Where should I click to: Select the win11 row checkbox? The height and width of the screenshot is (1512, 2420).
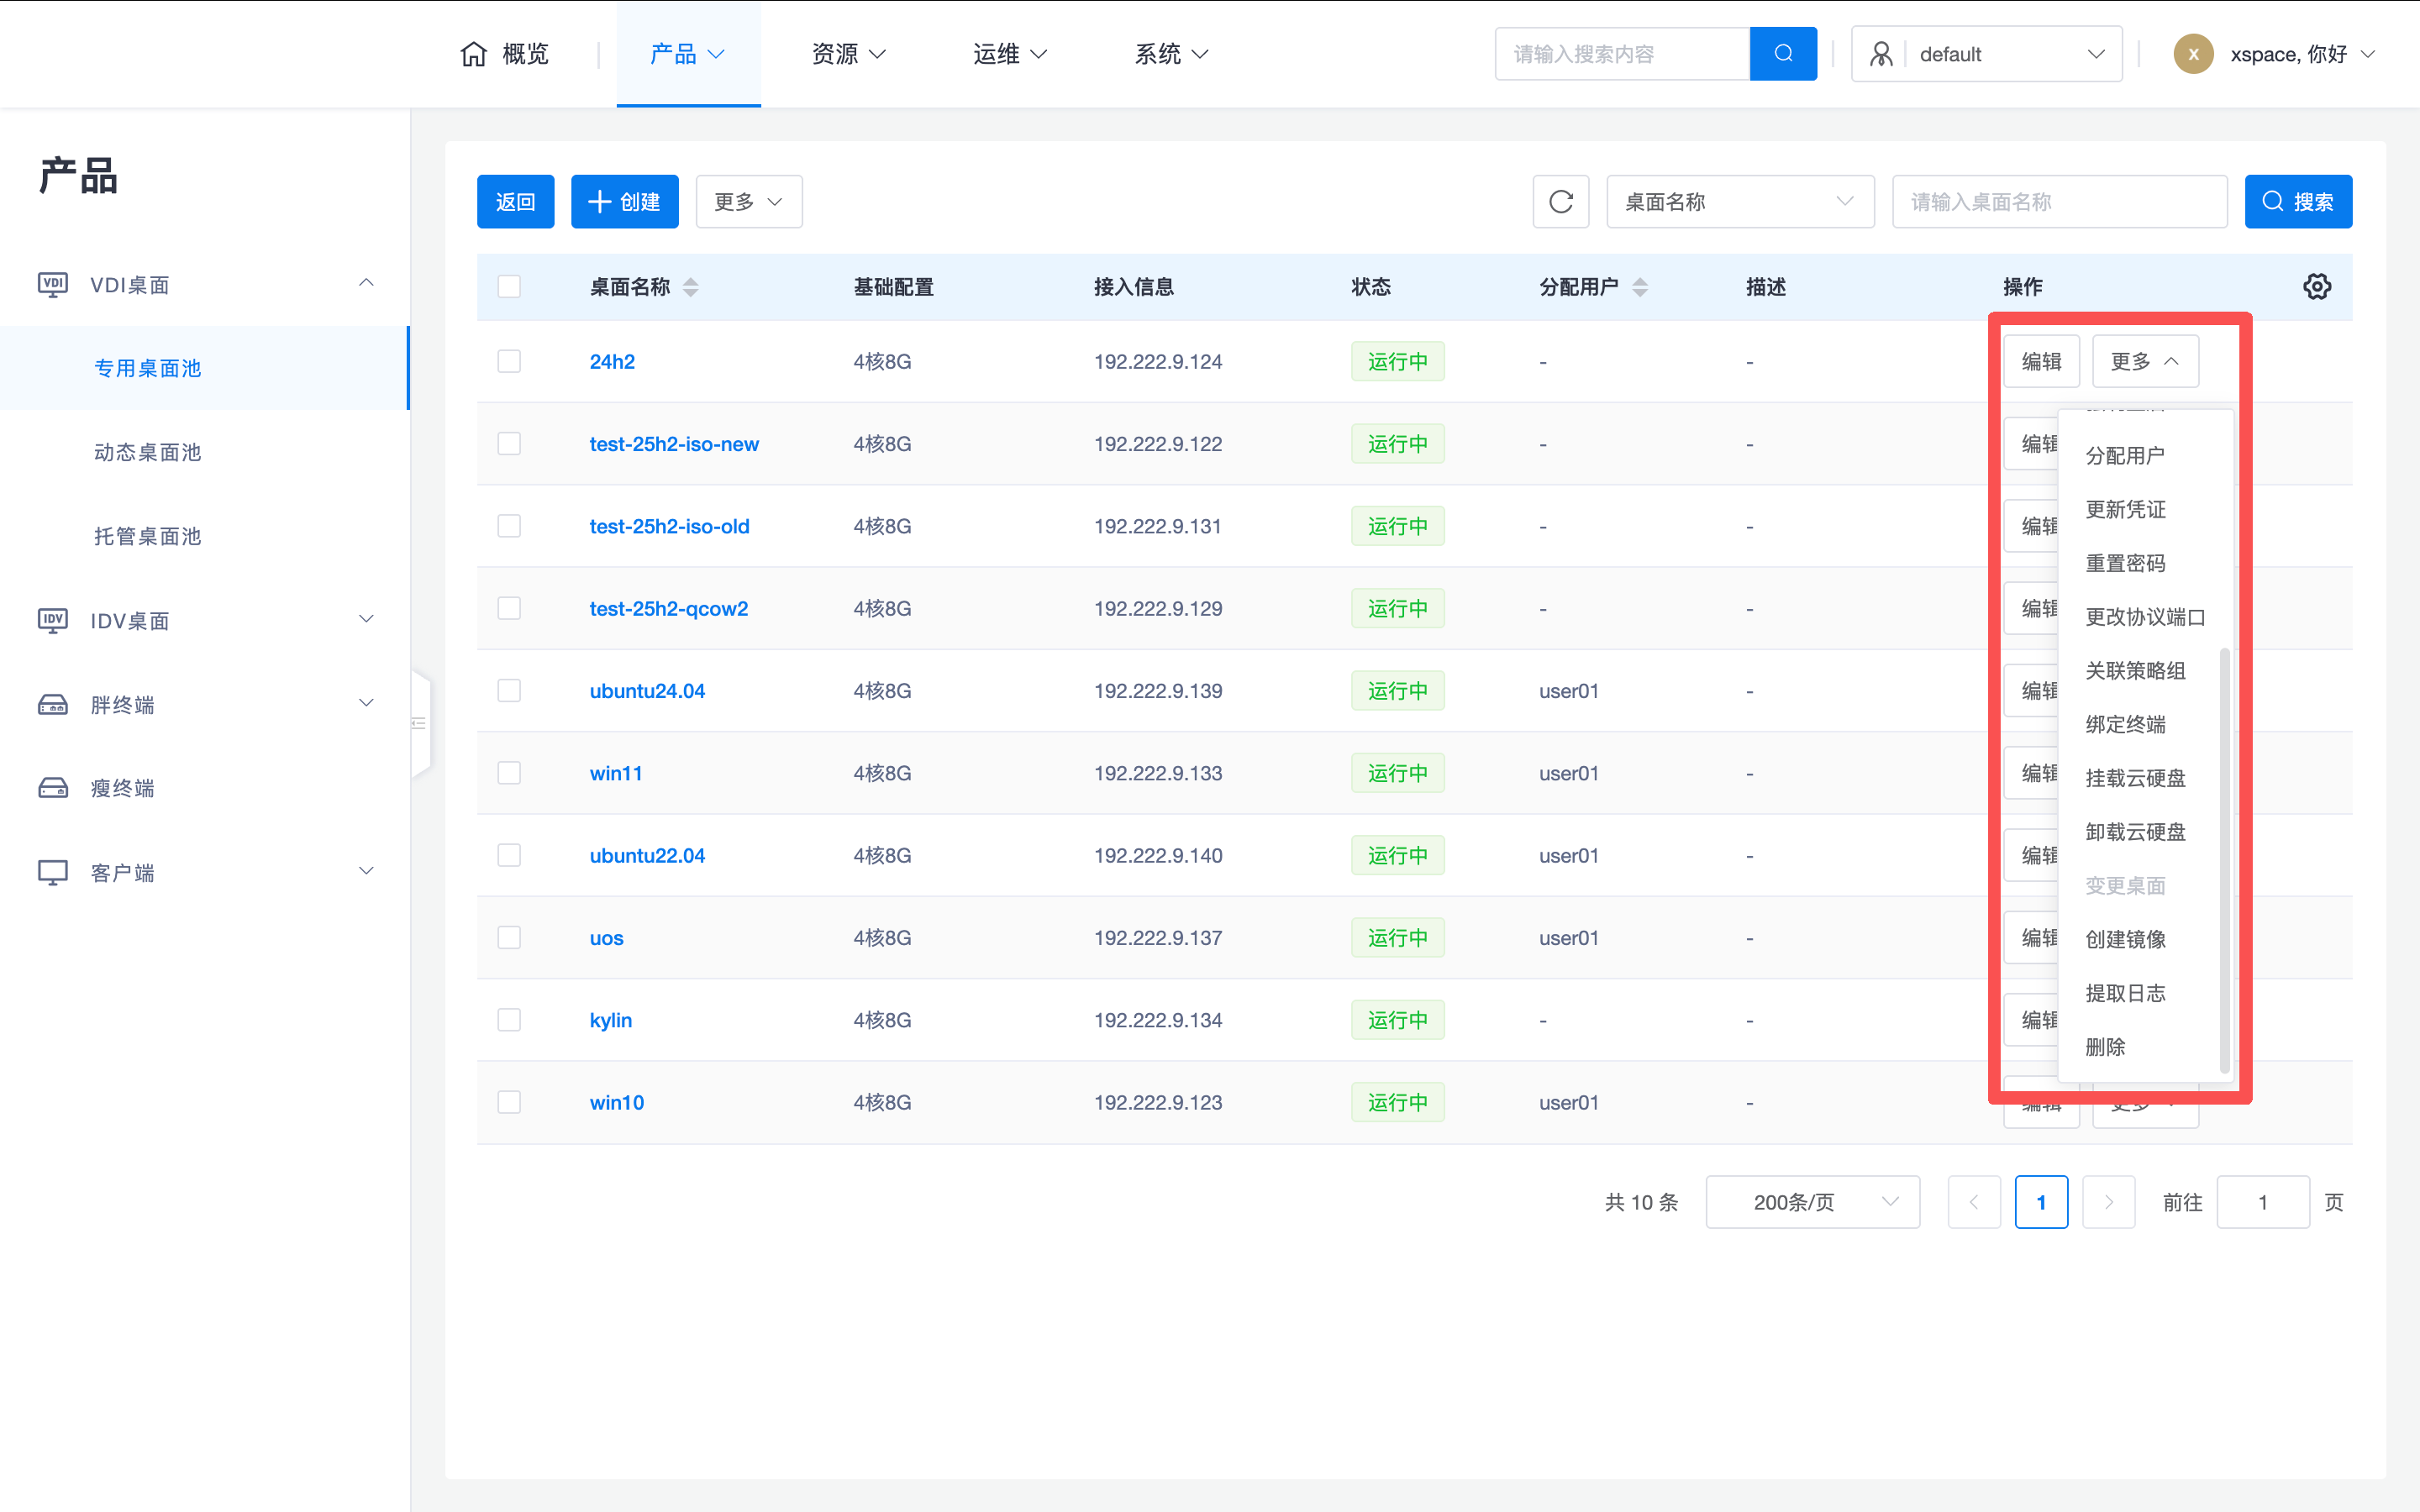pyautogui.click(x=509, y=773)
